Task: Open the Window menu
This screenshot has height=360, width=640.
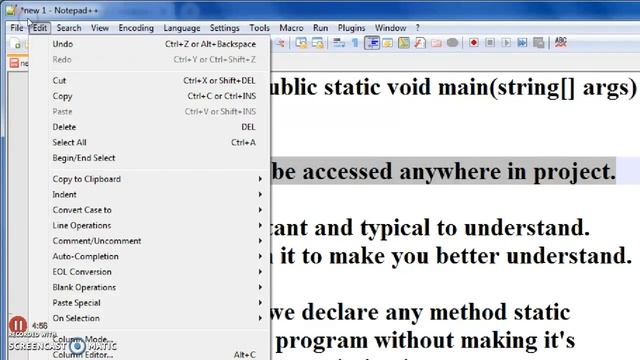Action: tap(390, 28)
